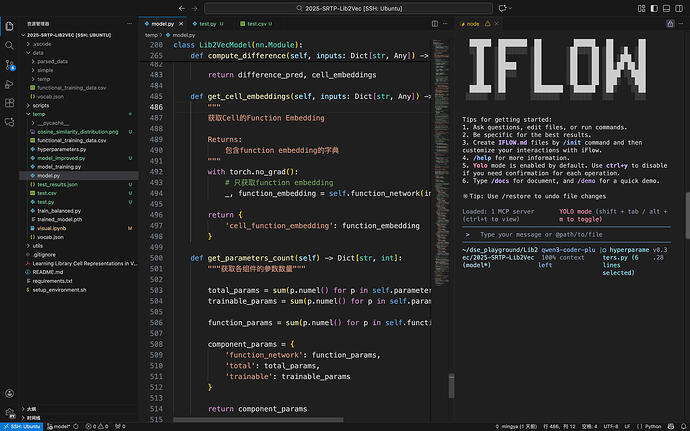
Task: Switch to the test.csv editor tab
Action: click(256, 24)
